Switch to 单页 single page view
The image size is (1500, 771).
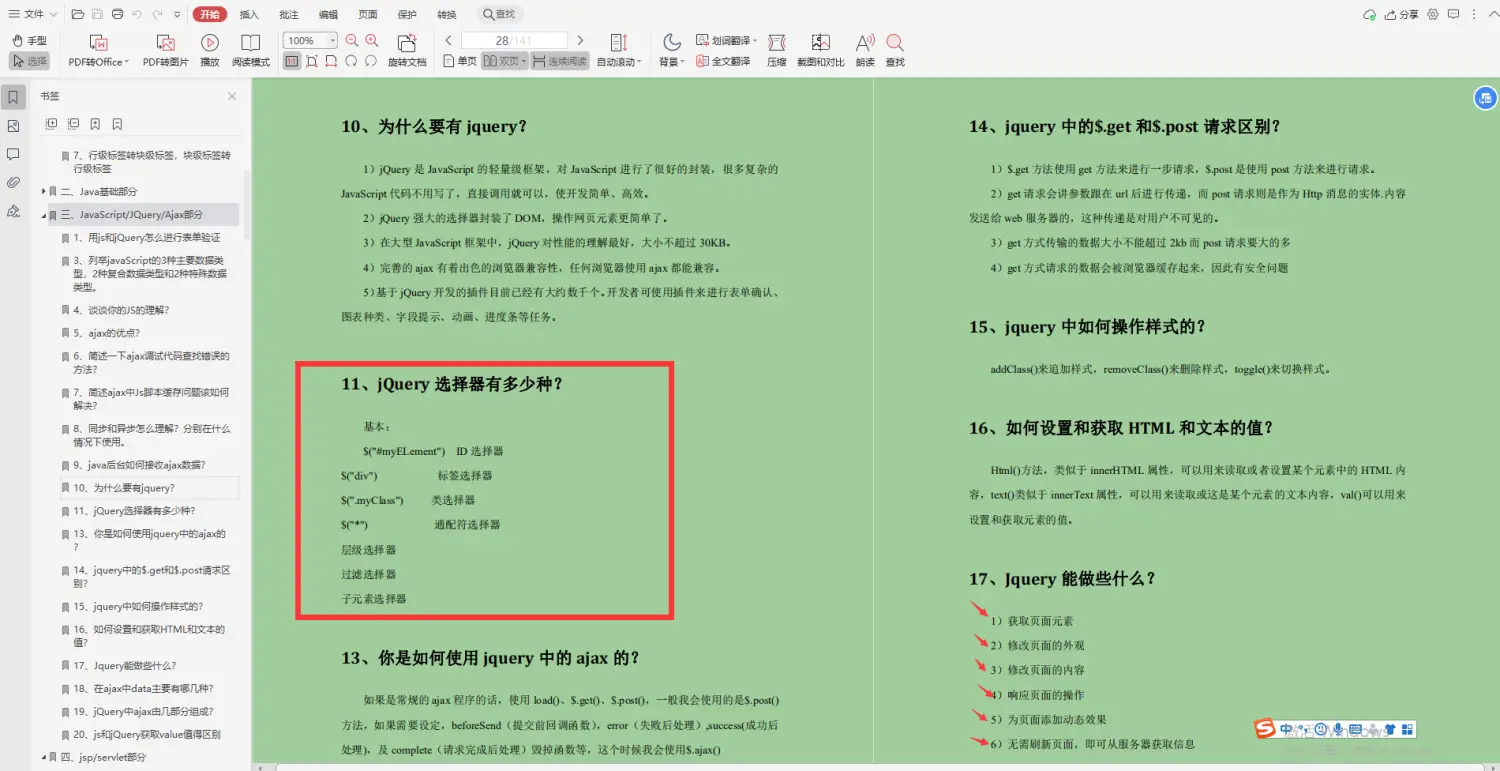click(x=461, y=61)
